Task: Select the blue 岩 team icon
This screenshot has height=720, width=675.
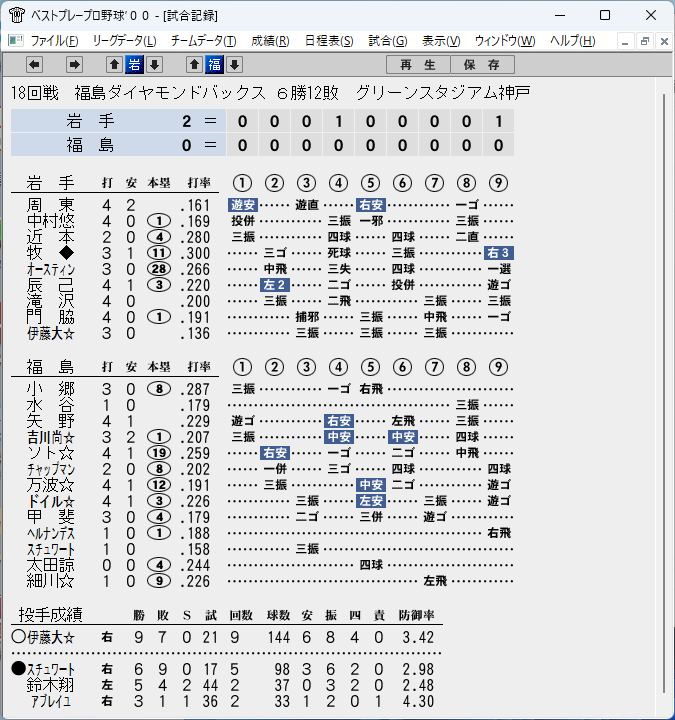Action: coord(134,65)
